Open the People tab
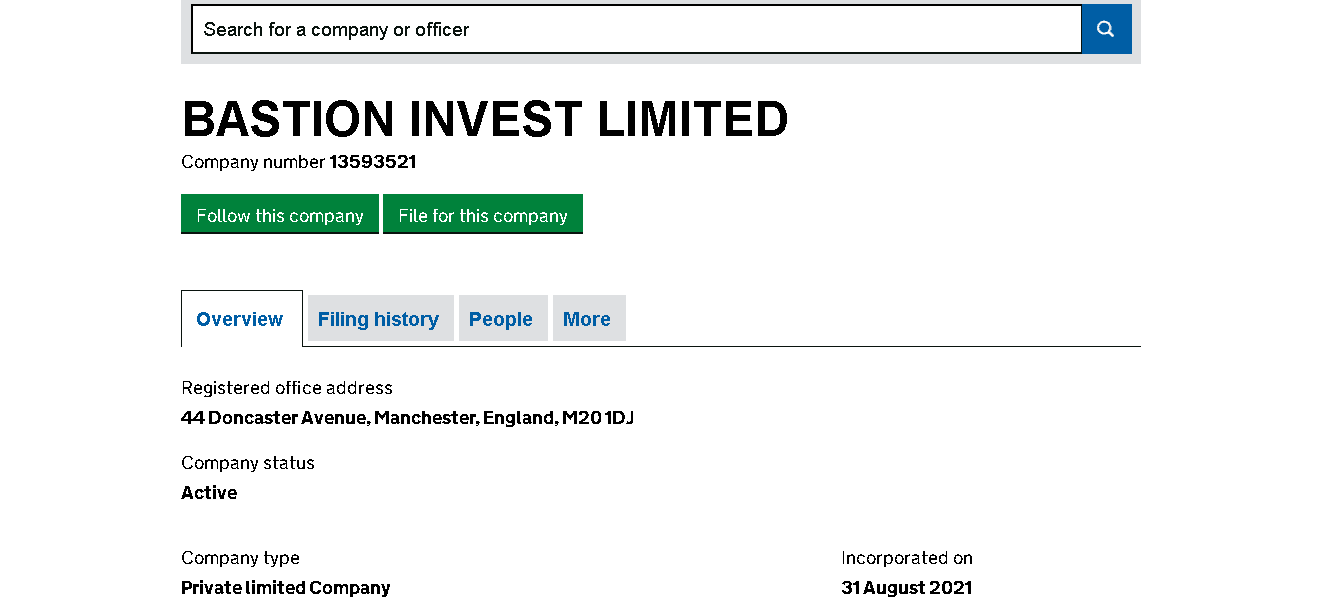The image size is (1326, 615). (x=500, y=319)
